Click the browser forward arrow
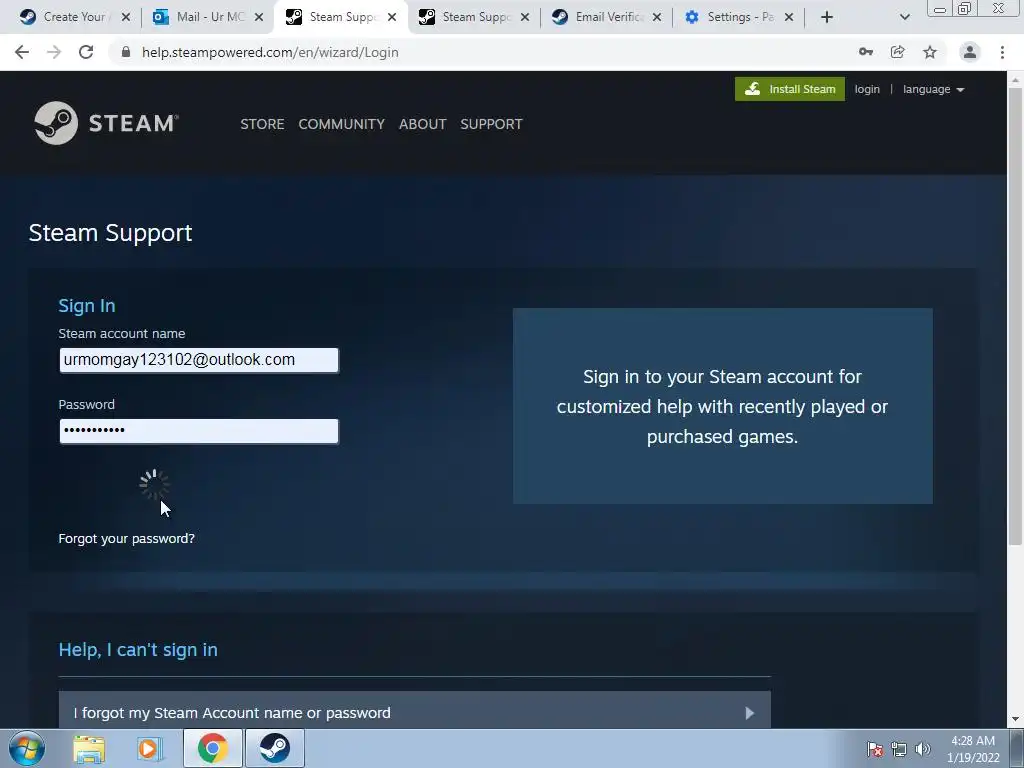Screen dimensions: 1024x768 [x=54, y=52]
